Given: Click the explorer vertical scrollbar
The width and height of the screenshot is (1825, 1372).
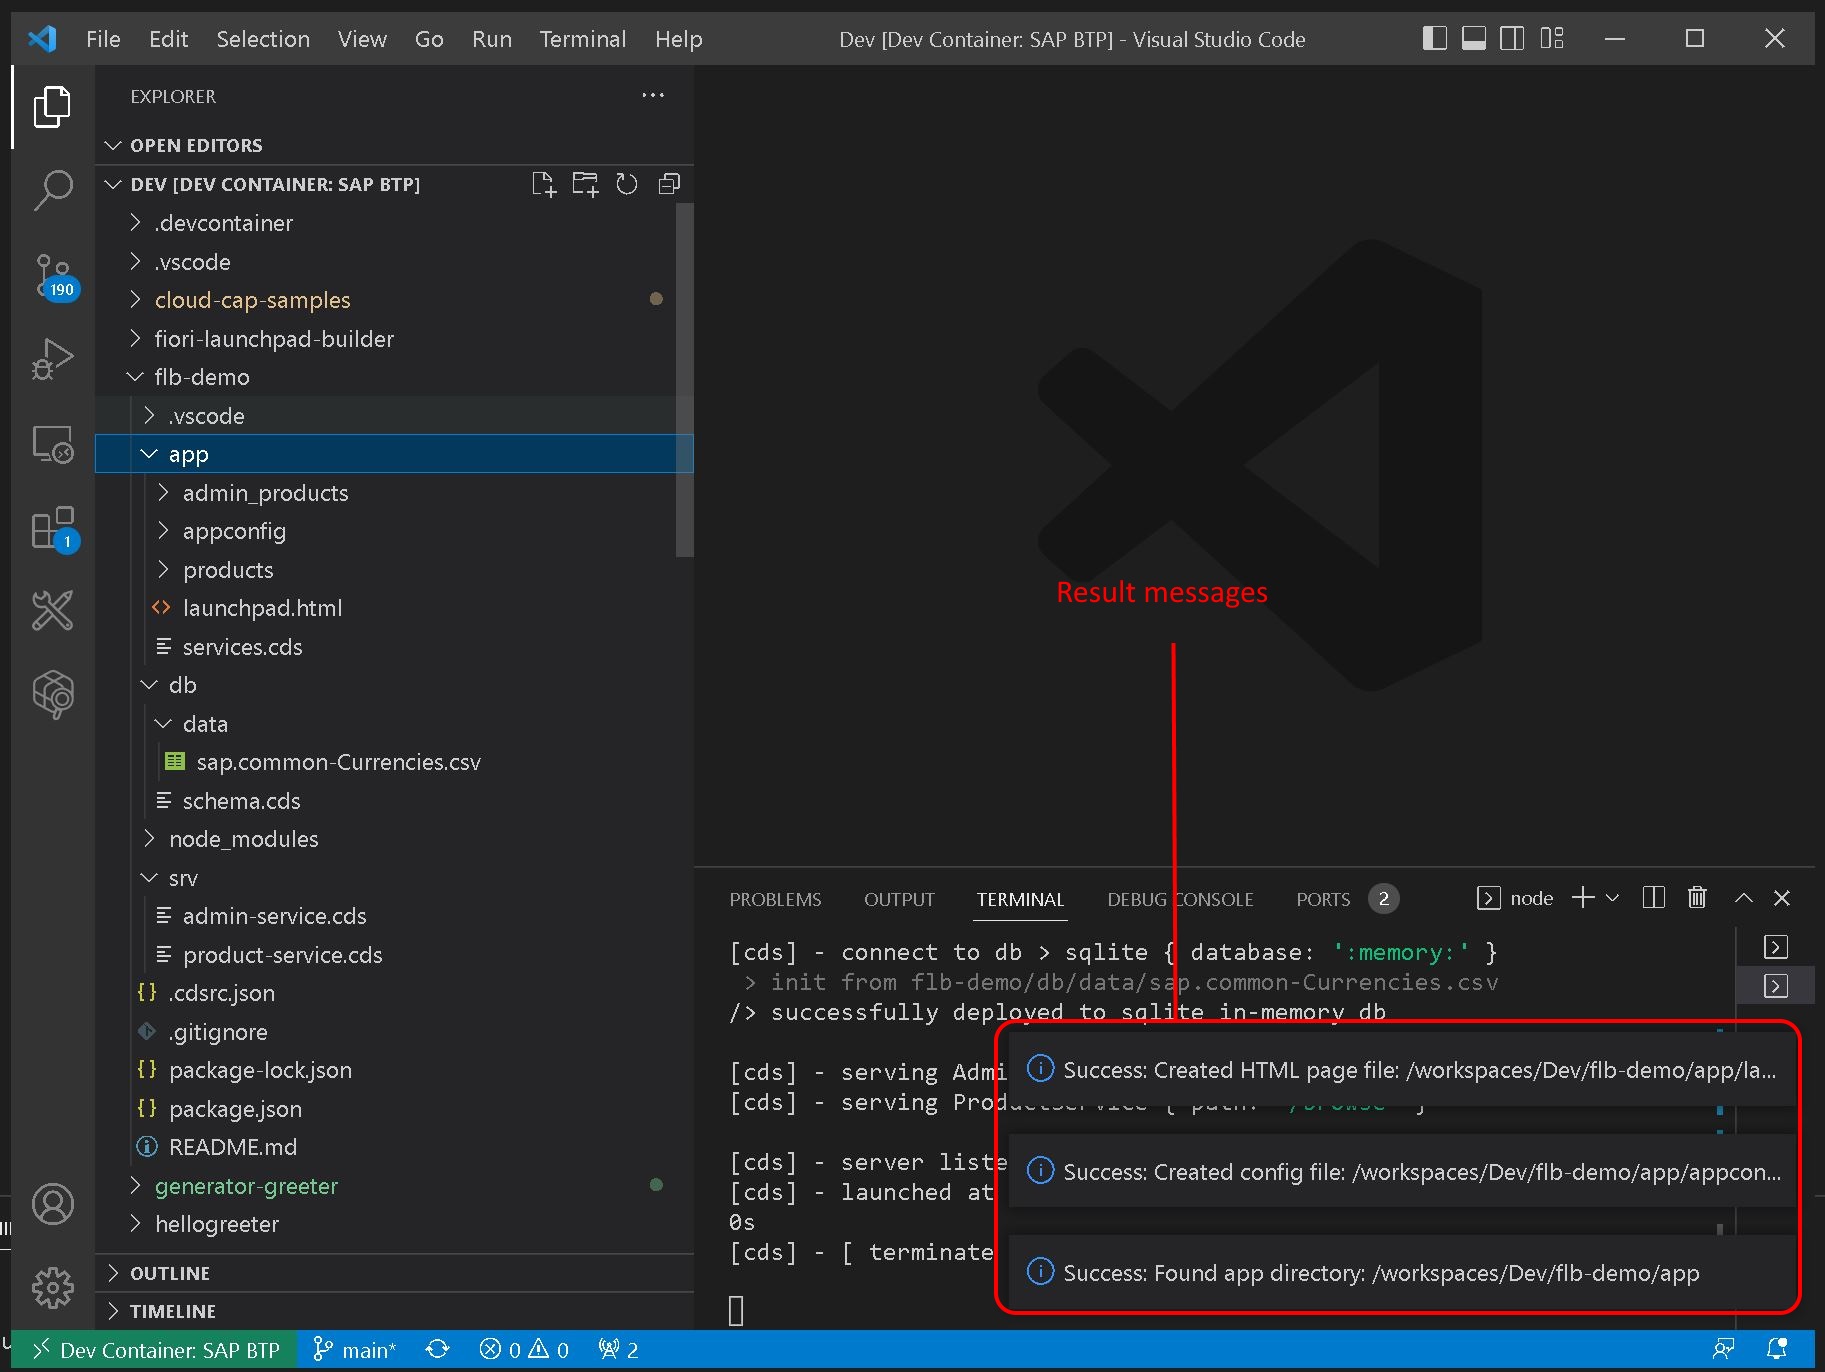Looking at the screenshot, I should click(x=684, y=380).
